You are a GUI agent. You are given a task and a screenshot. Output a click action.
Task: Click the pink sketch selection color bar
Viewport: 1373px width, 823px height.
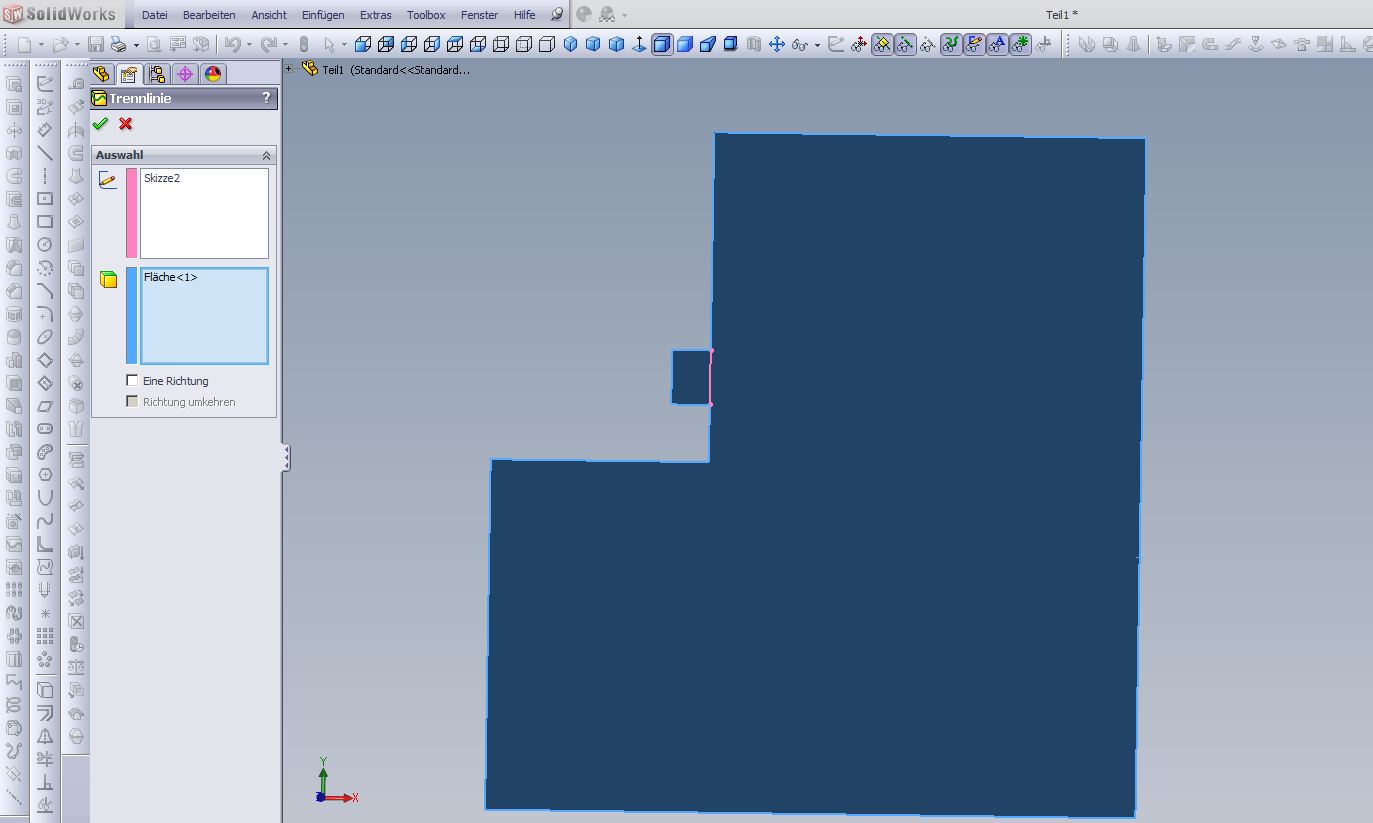pyautogui.click(x=132, y=213)
